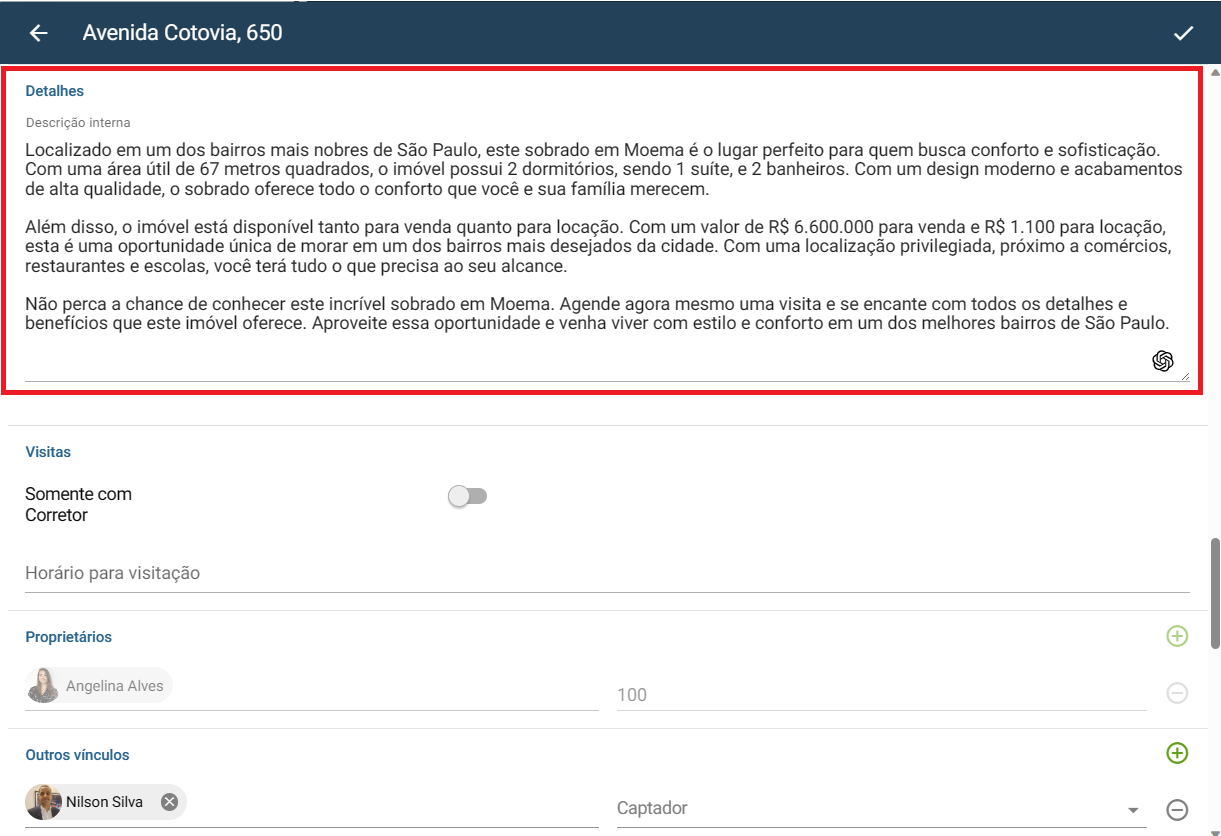Click the Detalhes section heading
1221x836 pixels.
(x=55, y=91)
